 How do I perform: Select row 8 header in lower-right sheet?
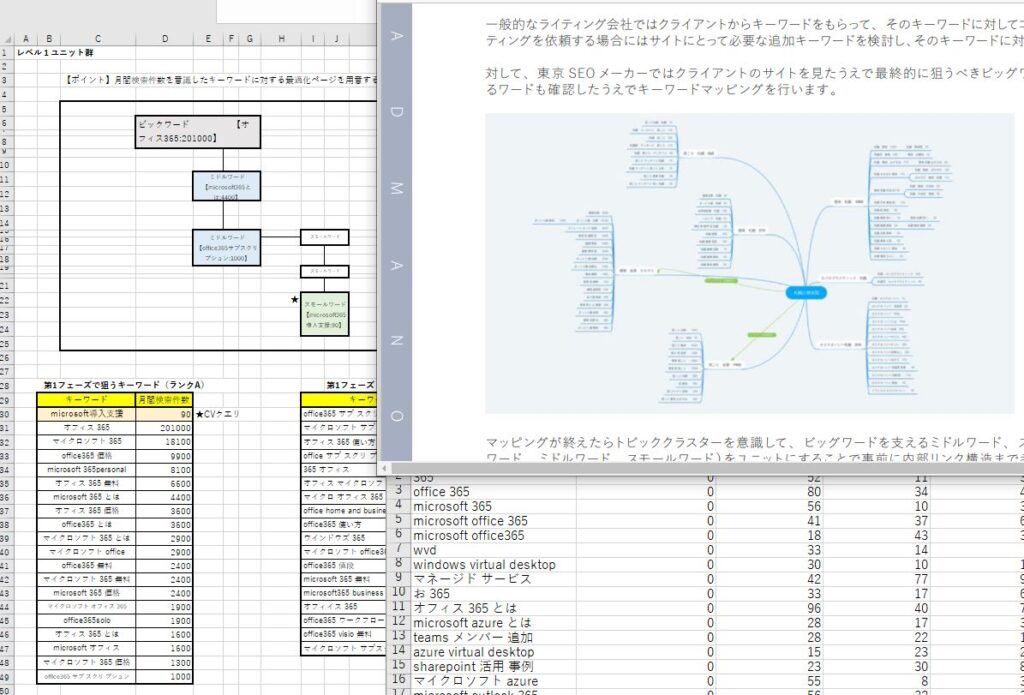click(400, 564)
